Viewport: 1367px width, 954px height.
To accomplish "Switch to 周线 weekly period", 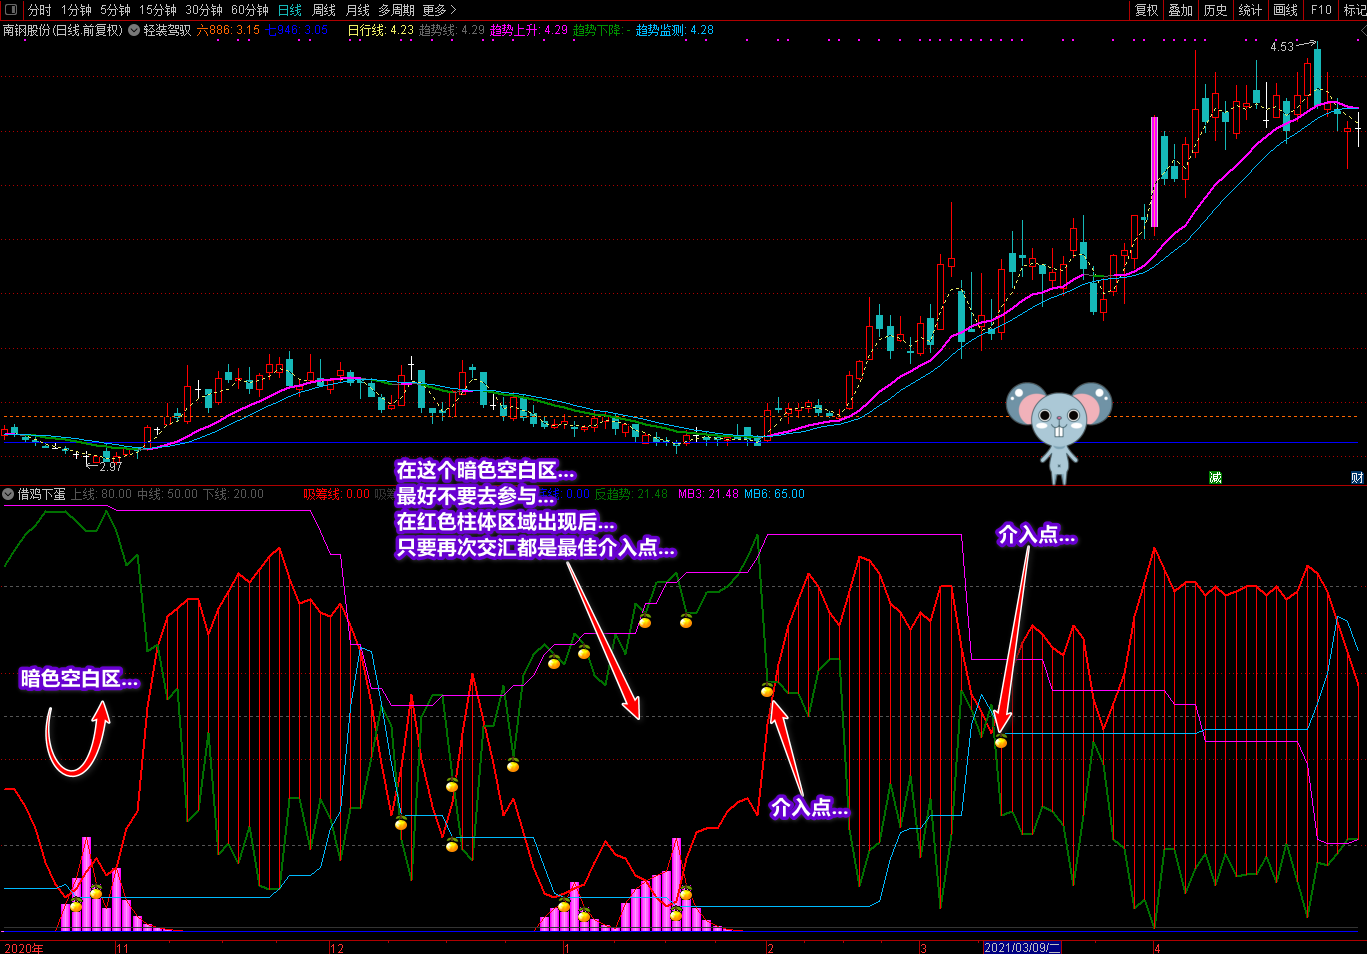I will (x=324, y=10).
